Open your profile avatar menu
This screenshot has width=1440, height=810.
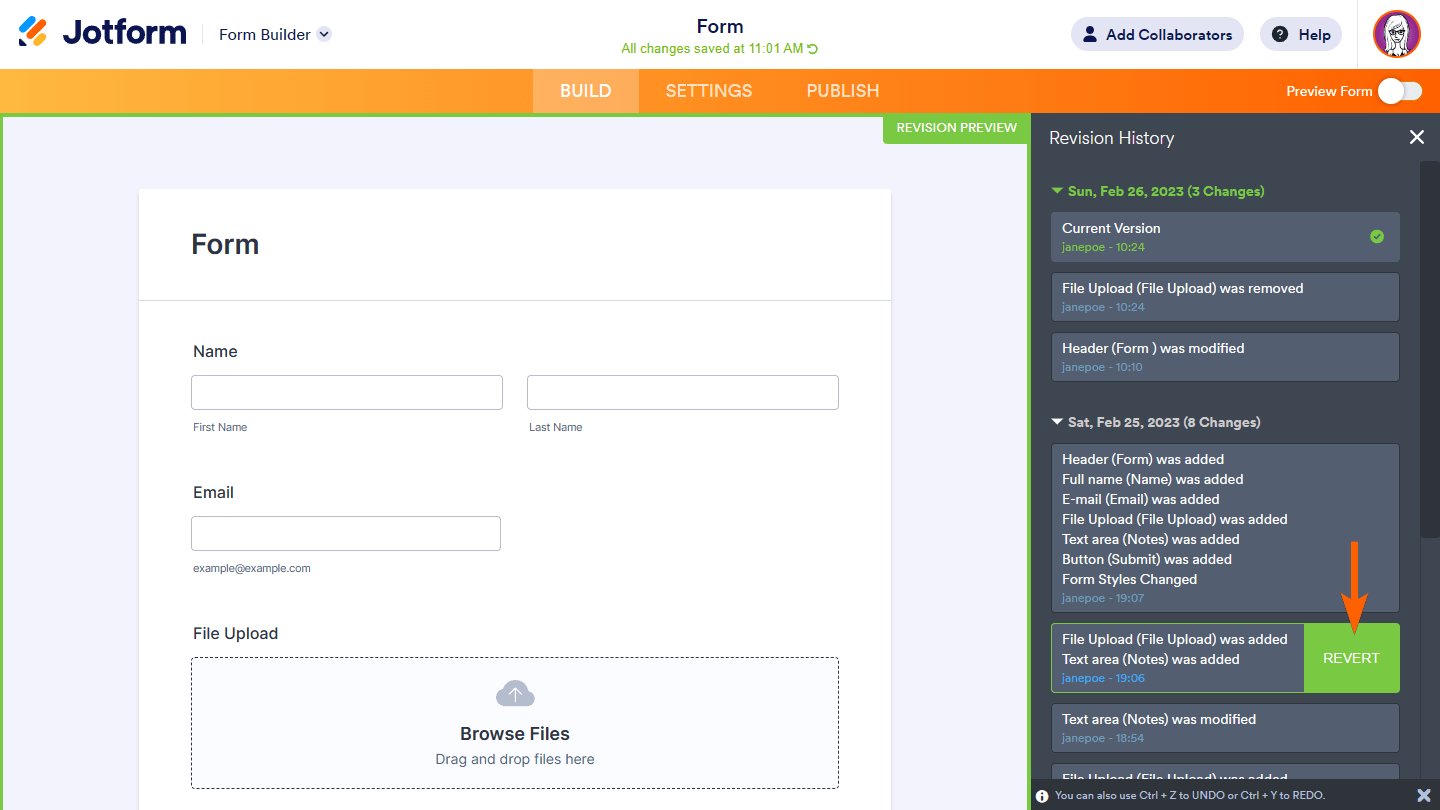coord(1397,33)
